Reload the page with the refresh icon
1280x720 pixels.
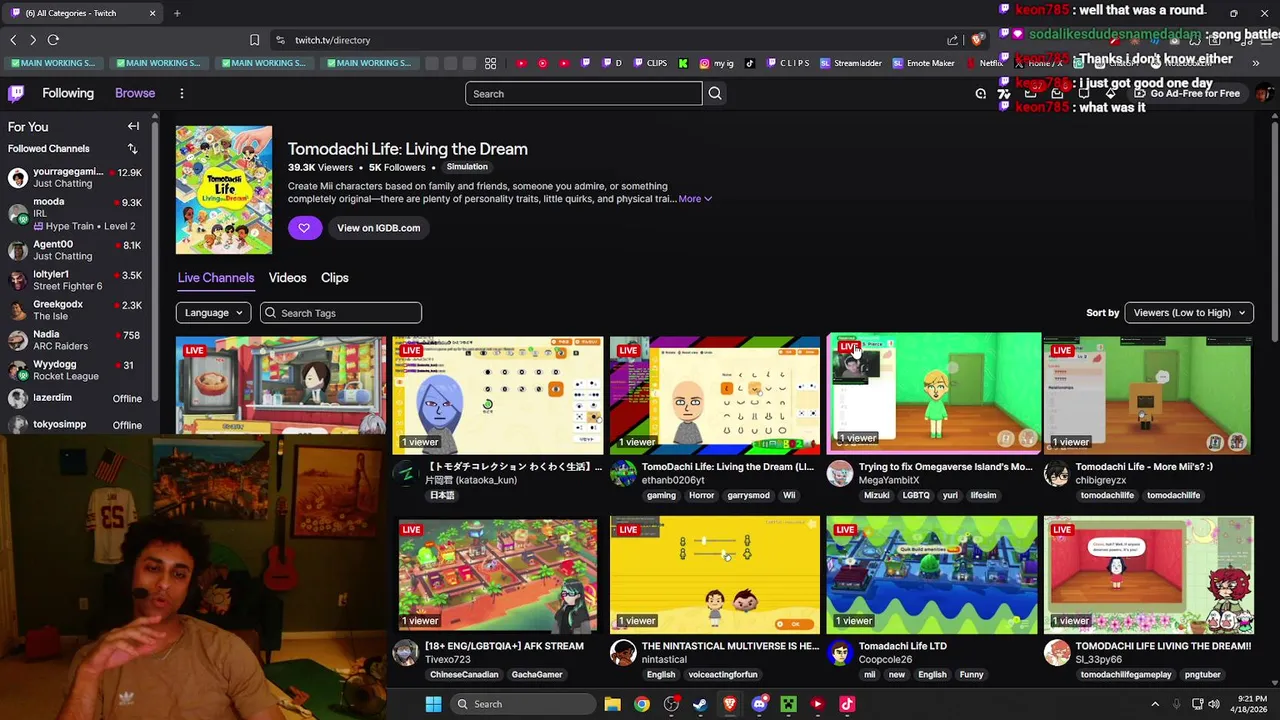(53, 40)
